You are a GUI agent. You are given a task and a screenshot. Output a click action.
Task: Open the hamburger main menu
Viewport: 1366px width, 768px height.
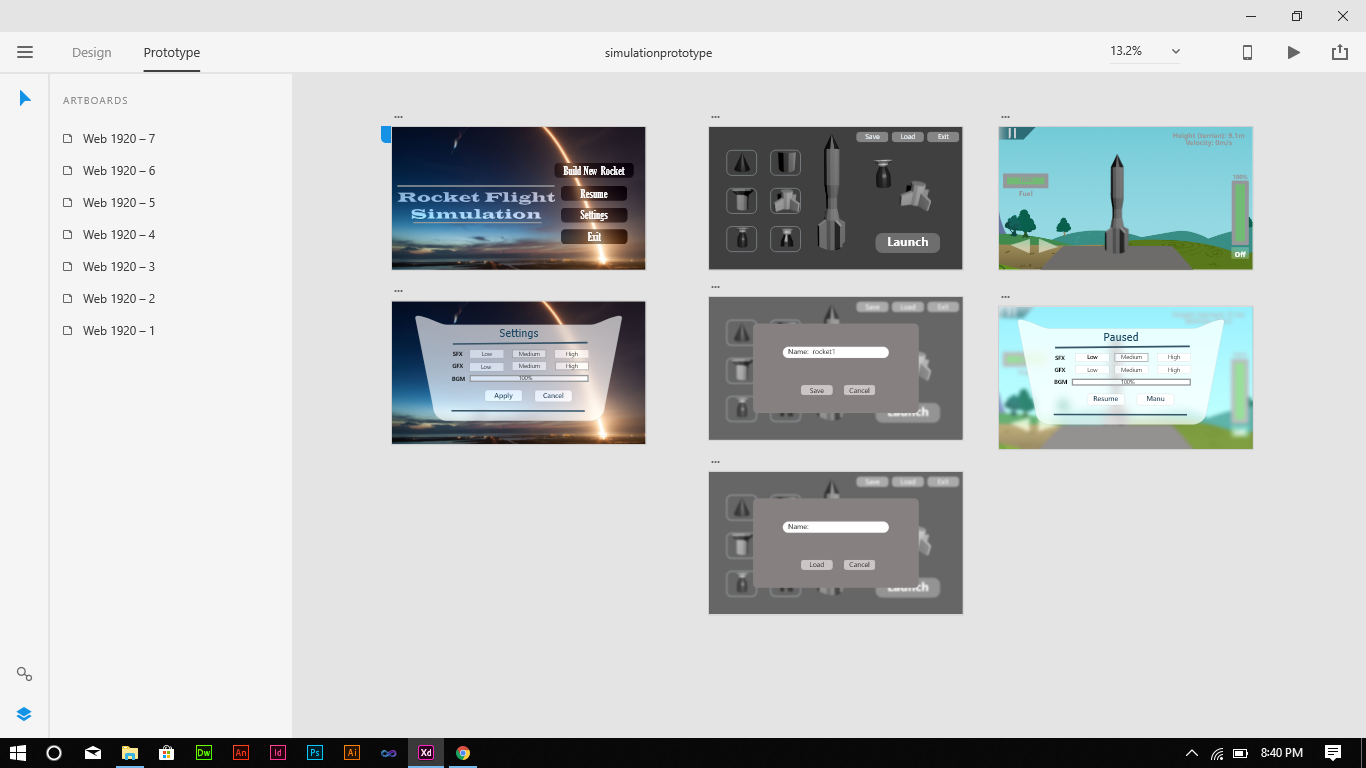tap(25, 52)
